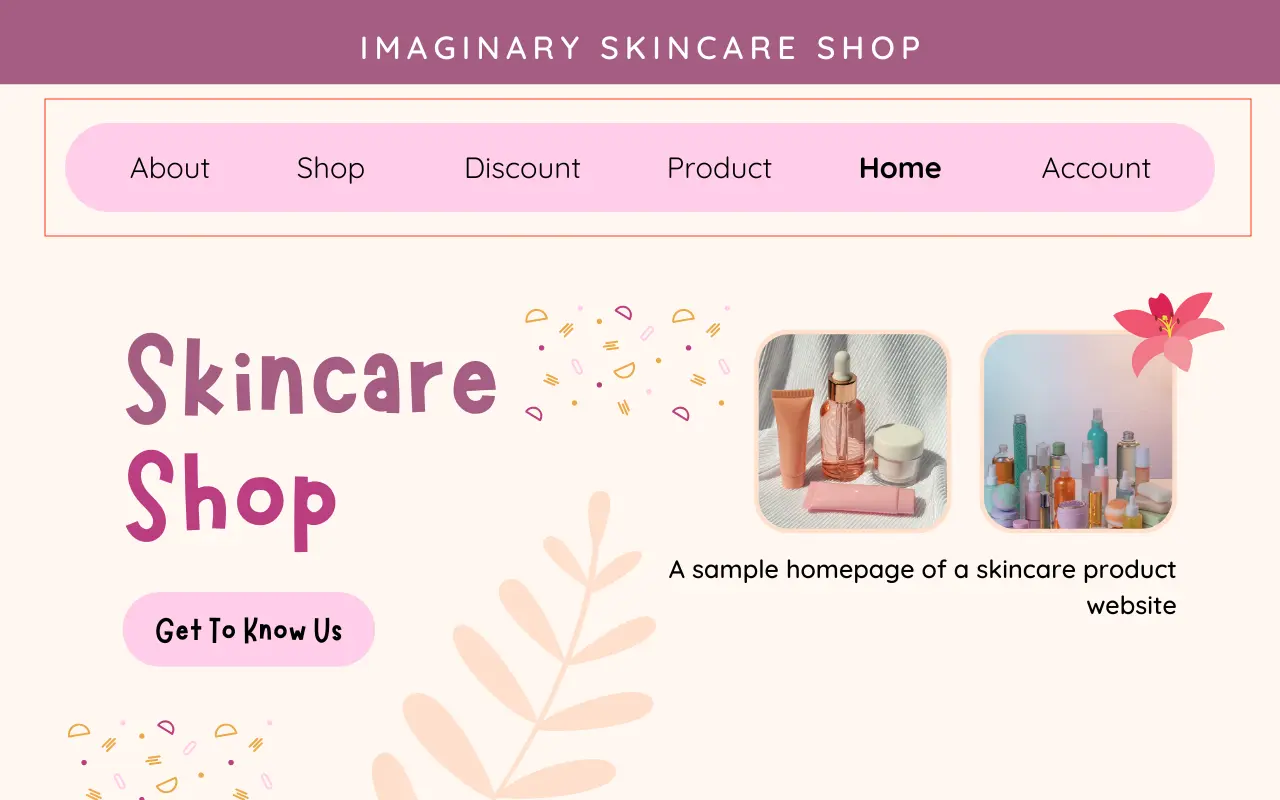
Task: Open the Product page link
Action: pyautogui.click(x=719, y=168)
